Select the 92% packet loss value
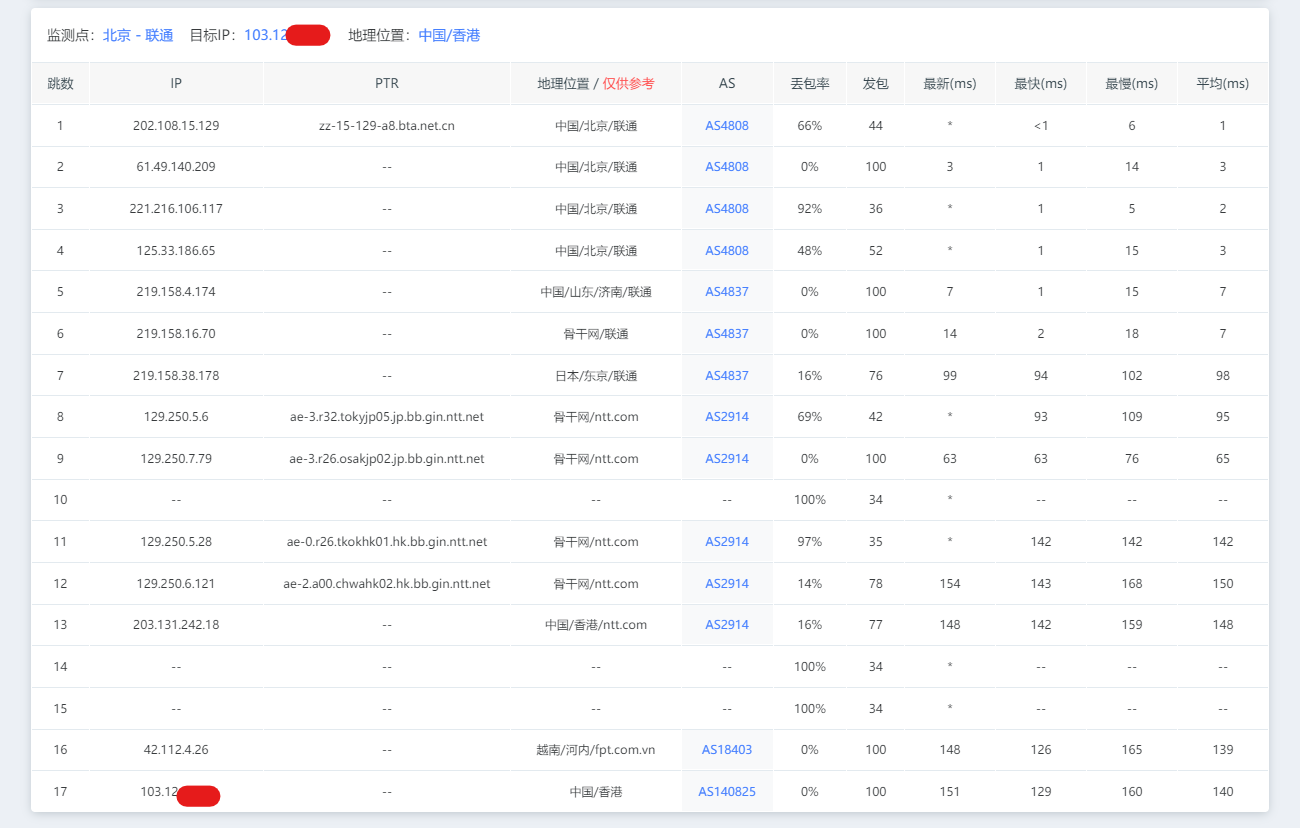The image size is (1300, 828). click(x=810, y=209)
